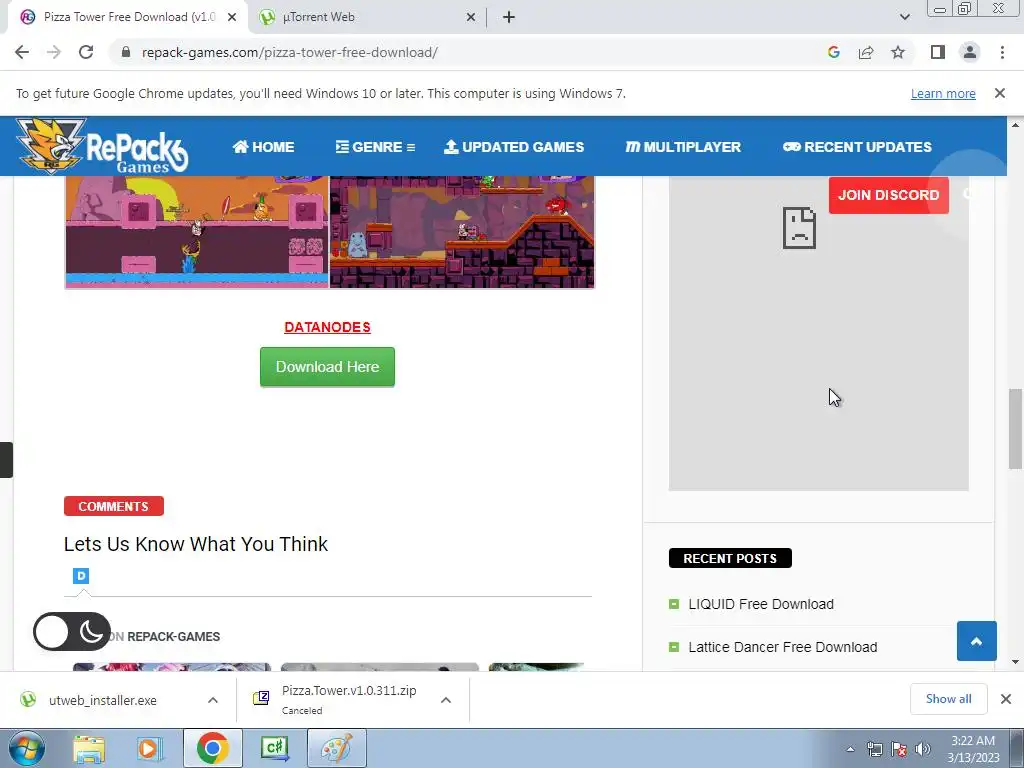The height and width of the screenshot is (768, 1024).
Task: Click Show all downloads
Action: [948, 699]
